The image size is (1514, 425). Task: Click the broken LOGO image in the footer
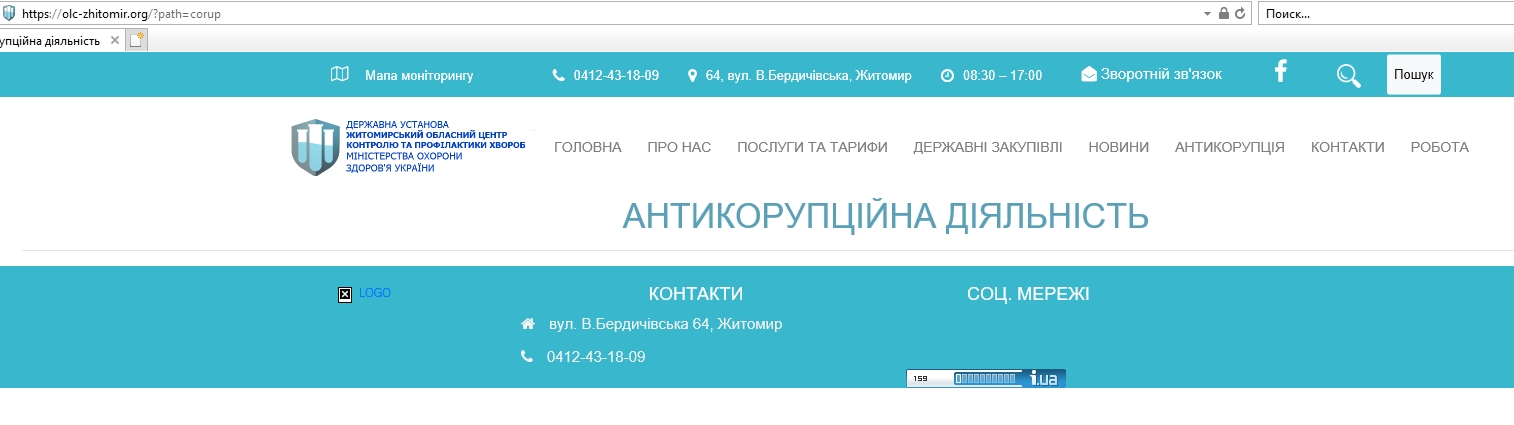point(345,294)
